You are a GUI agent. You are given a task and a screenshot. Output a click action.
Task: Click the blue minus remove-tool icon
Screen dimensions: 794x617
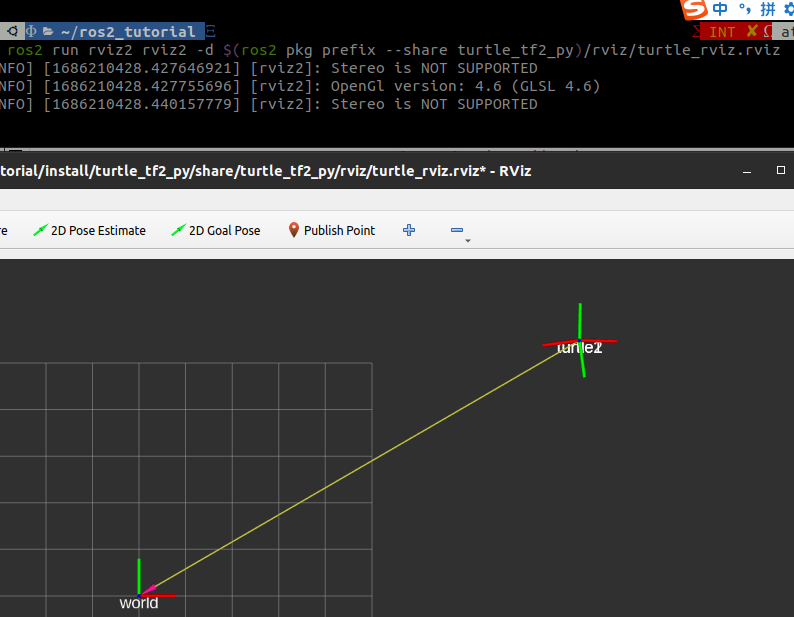point(457,230)
